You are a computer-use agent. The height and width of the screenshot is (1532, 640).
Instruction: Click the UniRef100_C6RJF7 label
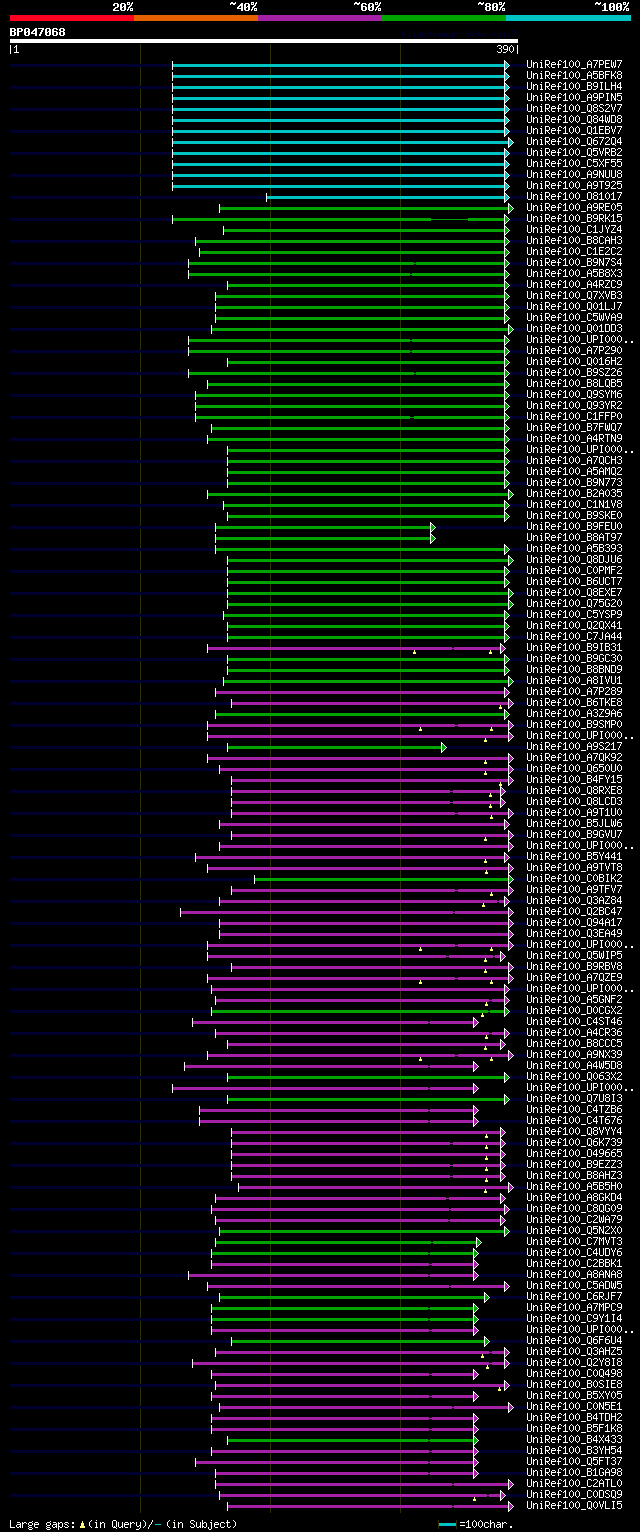[574, 1296]
